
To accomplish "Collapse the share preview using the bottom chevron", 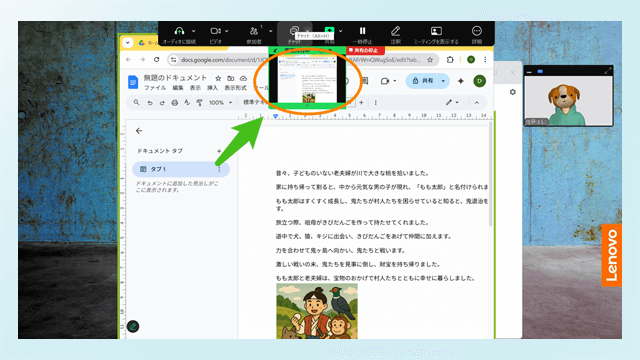I will pos(307,106).
